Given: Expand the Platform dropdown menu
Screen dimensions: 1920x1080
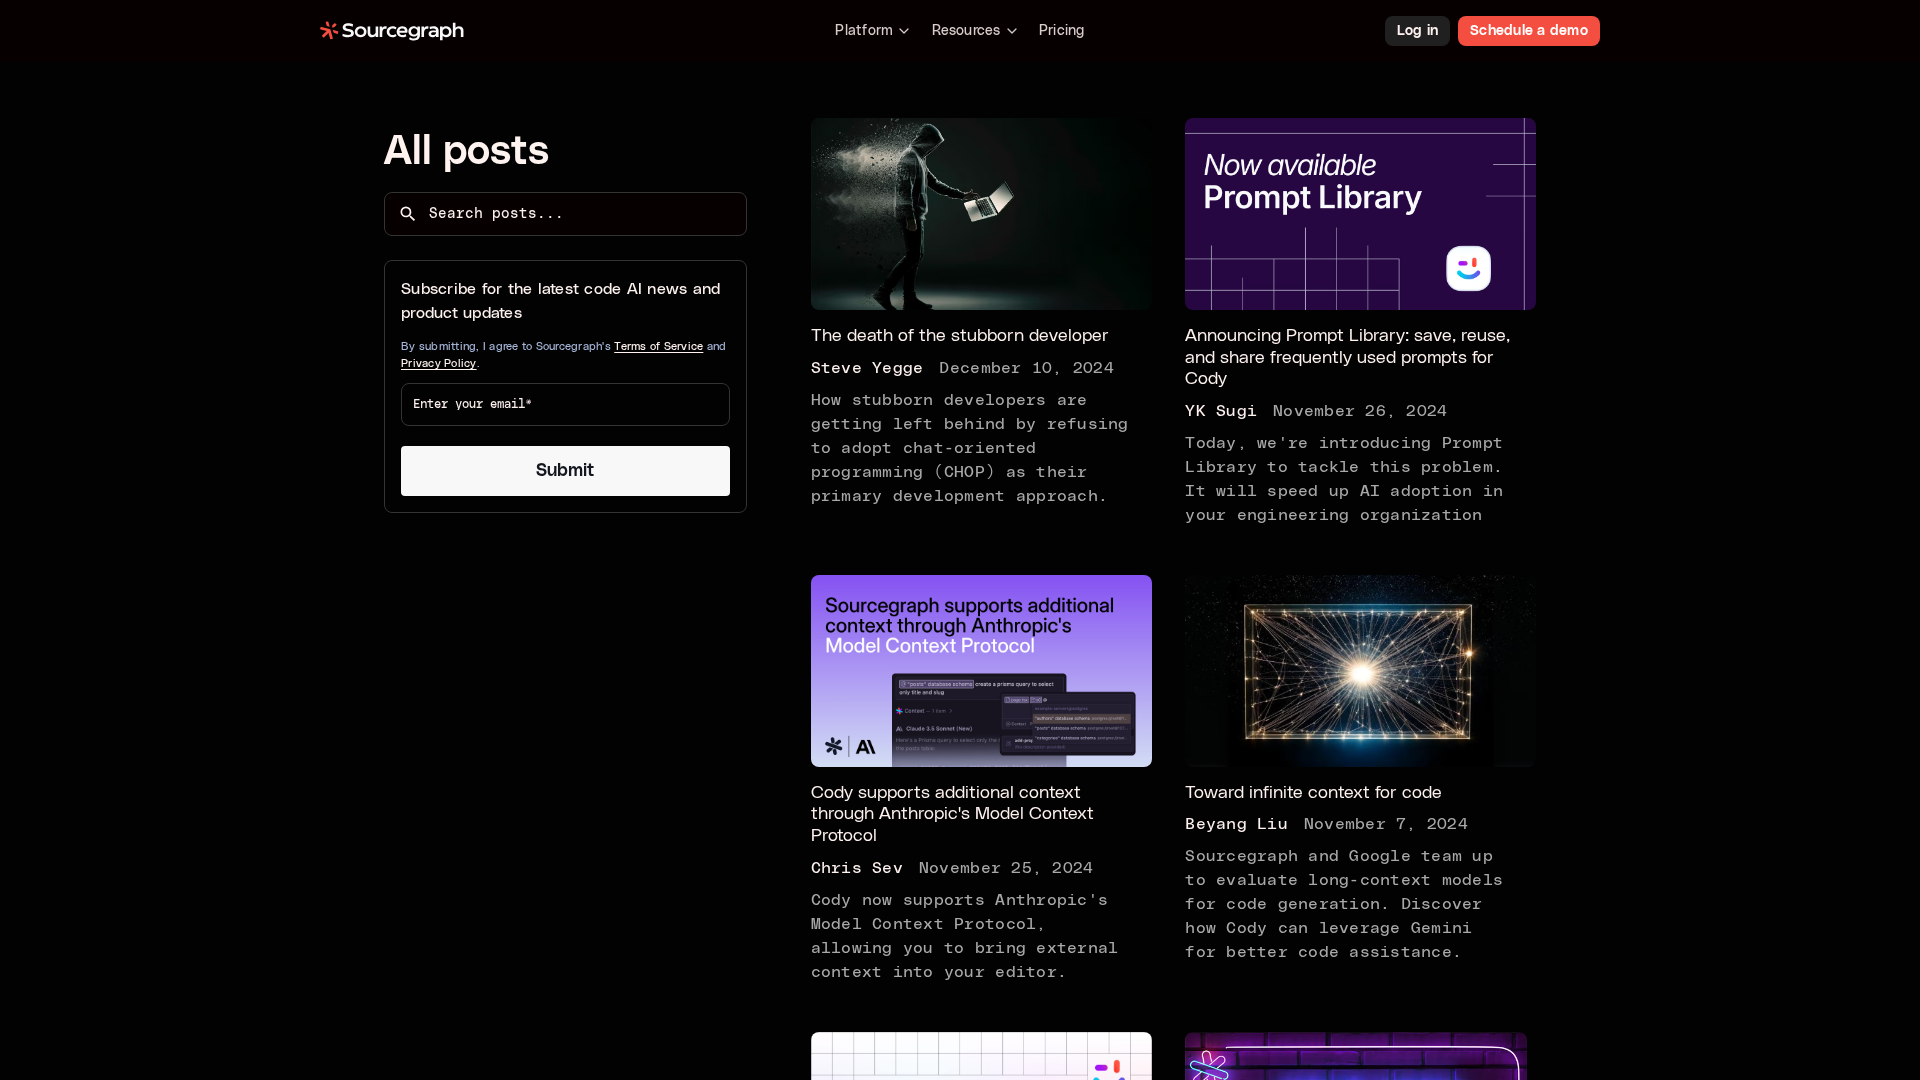Looking at the screenshot, I should [x=871, y=31].
